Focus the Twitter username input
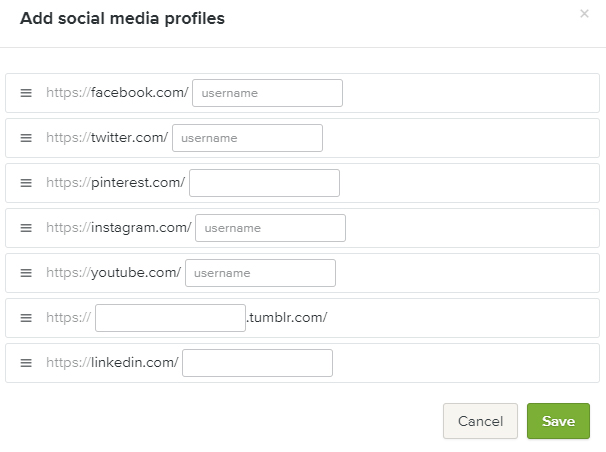 click(x=247, y=138)
